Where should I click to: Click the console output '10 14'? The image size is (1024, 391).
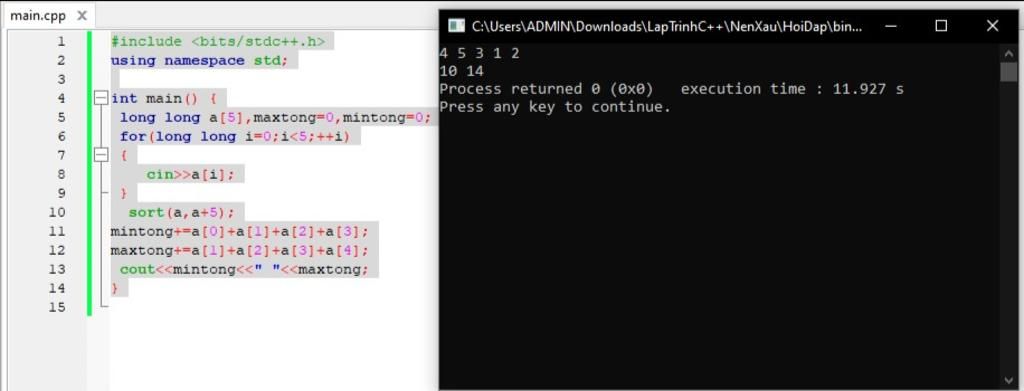[462, 71]
